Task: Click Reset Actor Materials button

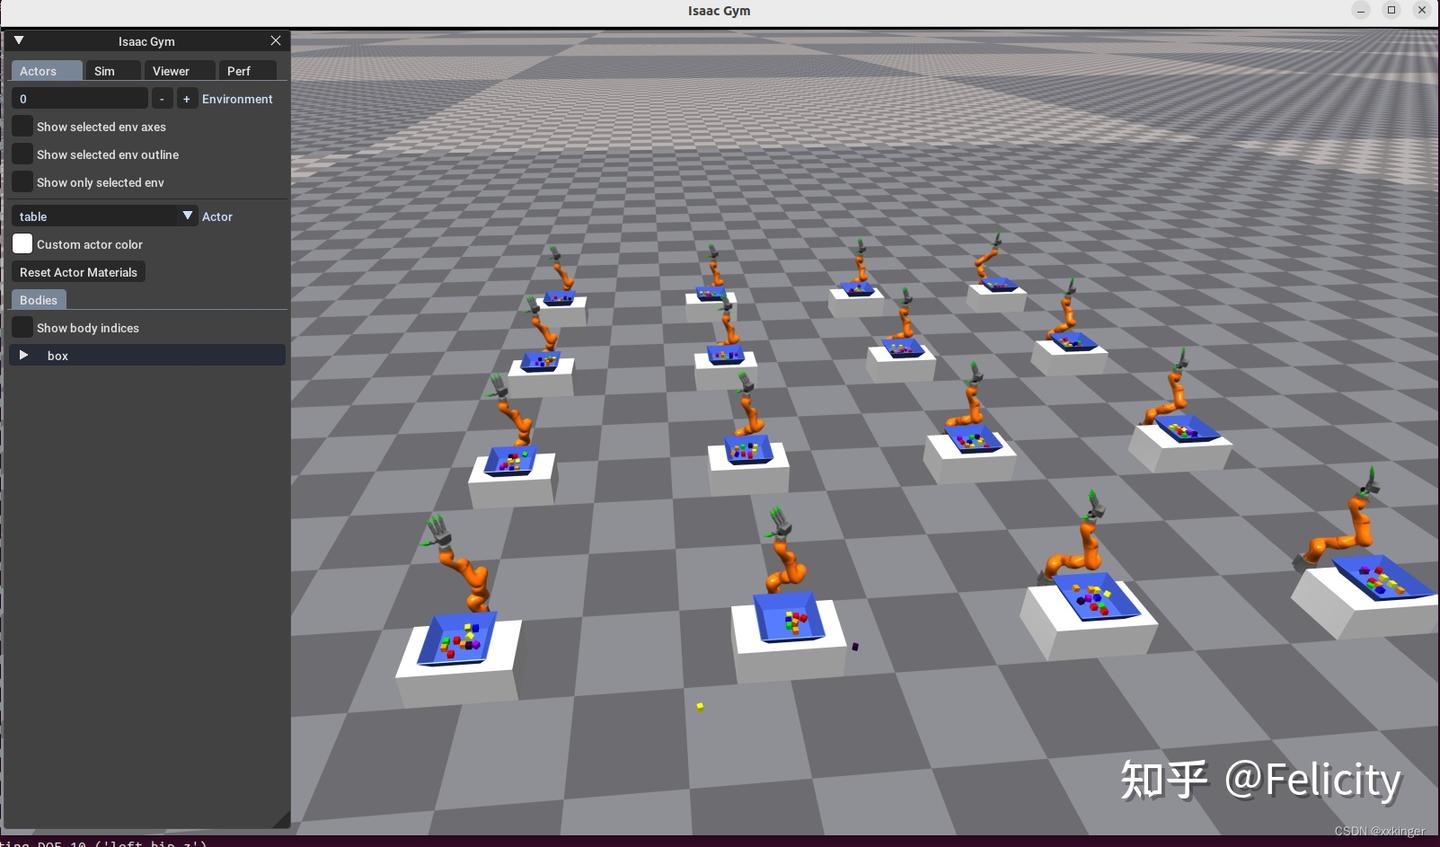Action: coord(78,272)
